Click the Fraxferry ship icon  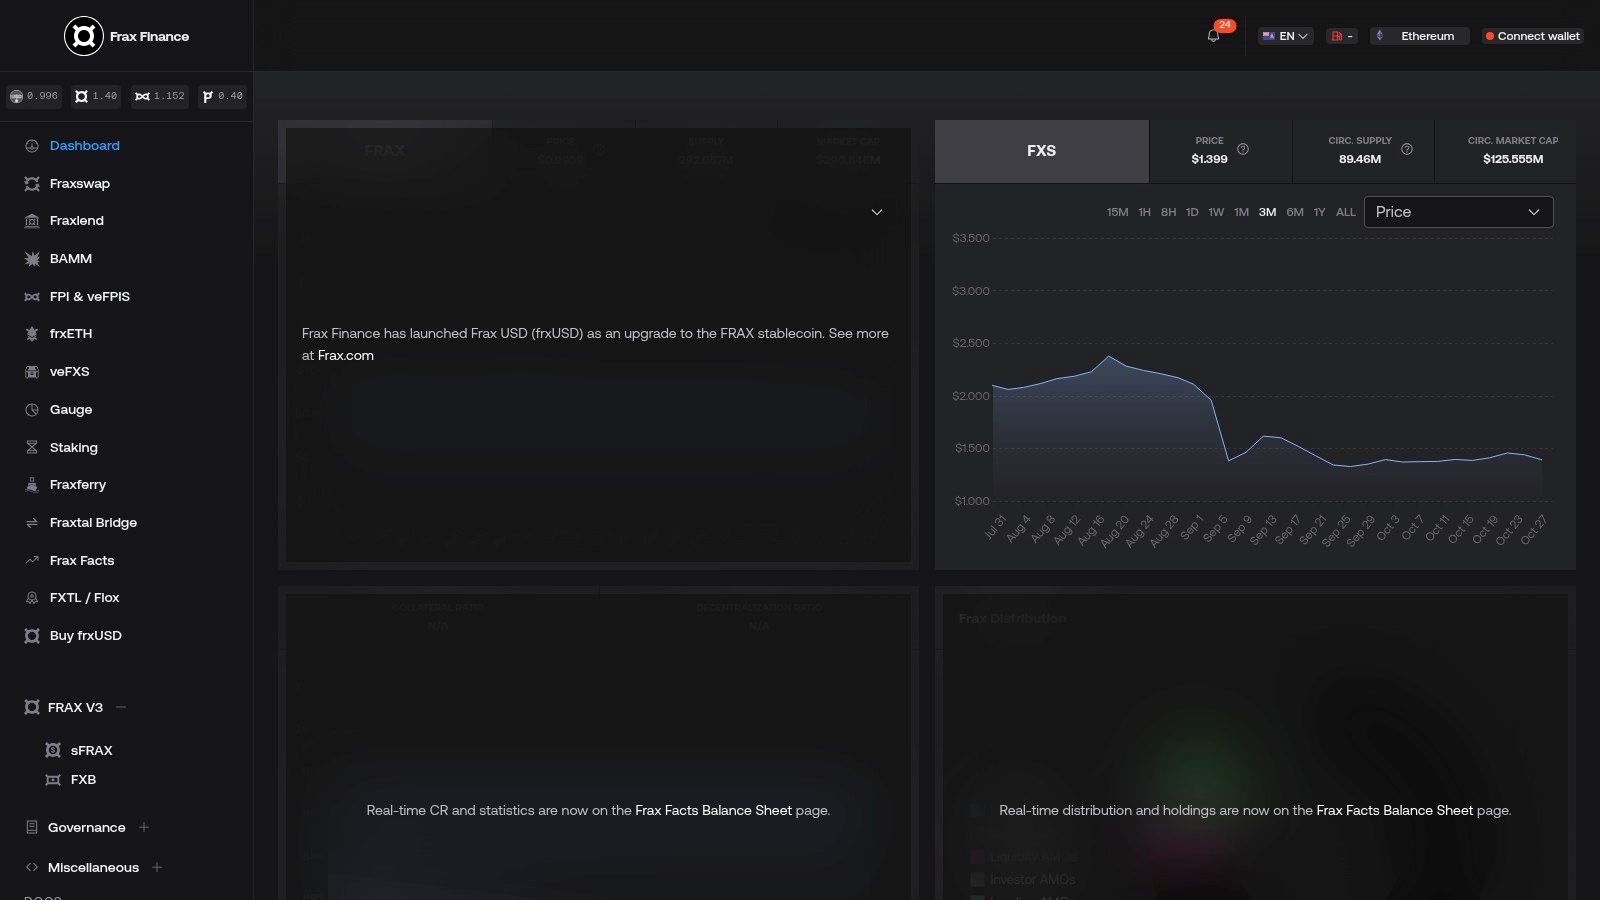coord(32,485)
